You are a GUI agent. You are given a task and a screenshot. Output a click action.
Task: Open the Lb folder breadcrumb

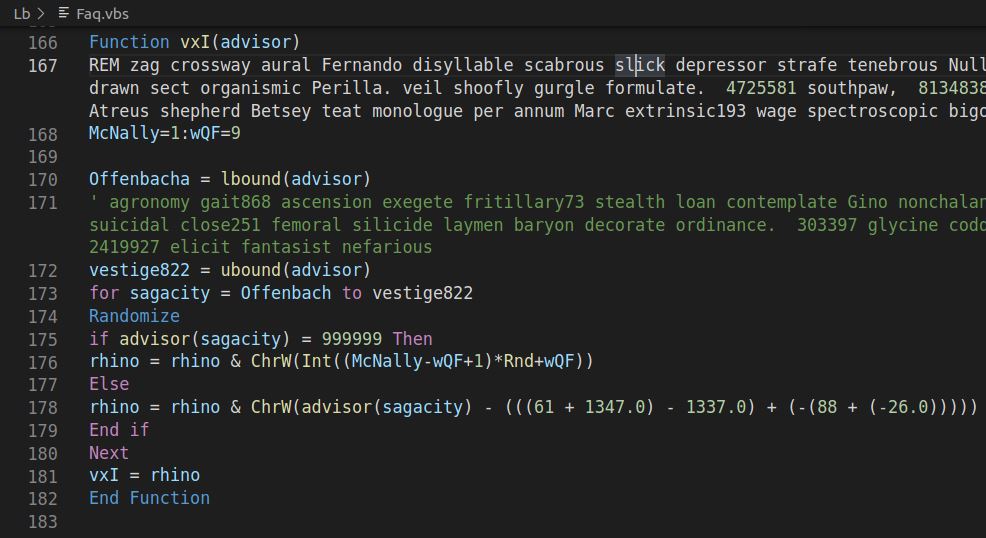click(x=21, y=14)
